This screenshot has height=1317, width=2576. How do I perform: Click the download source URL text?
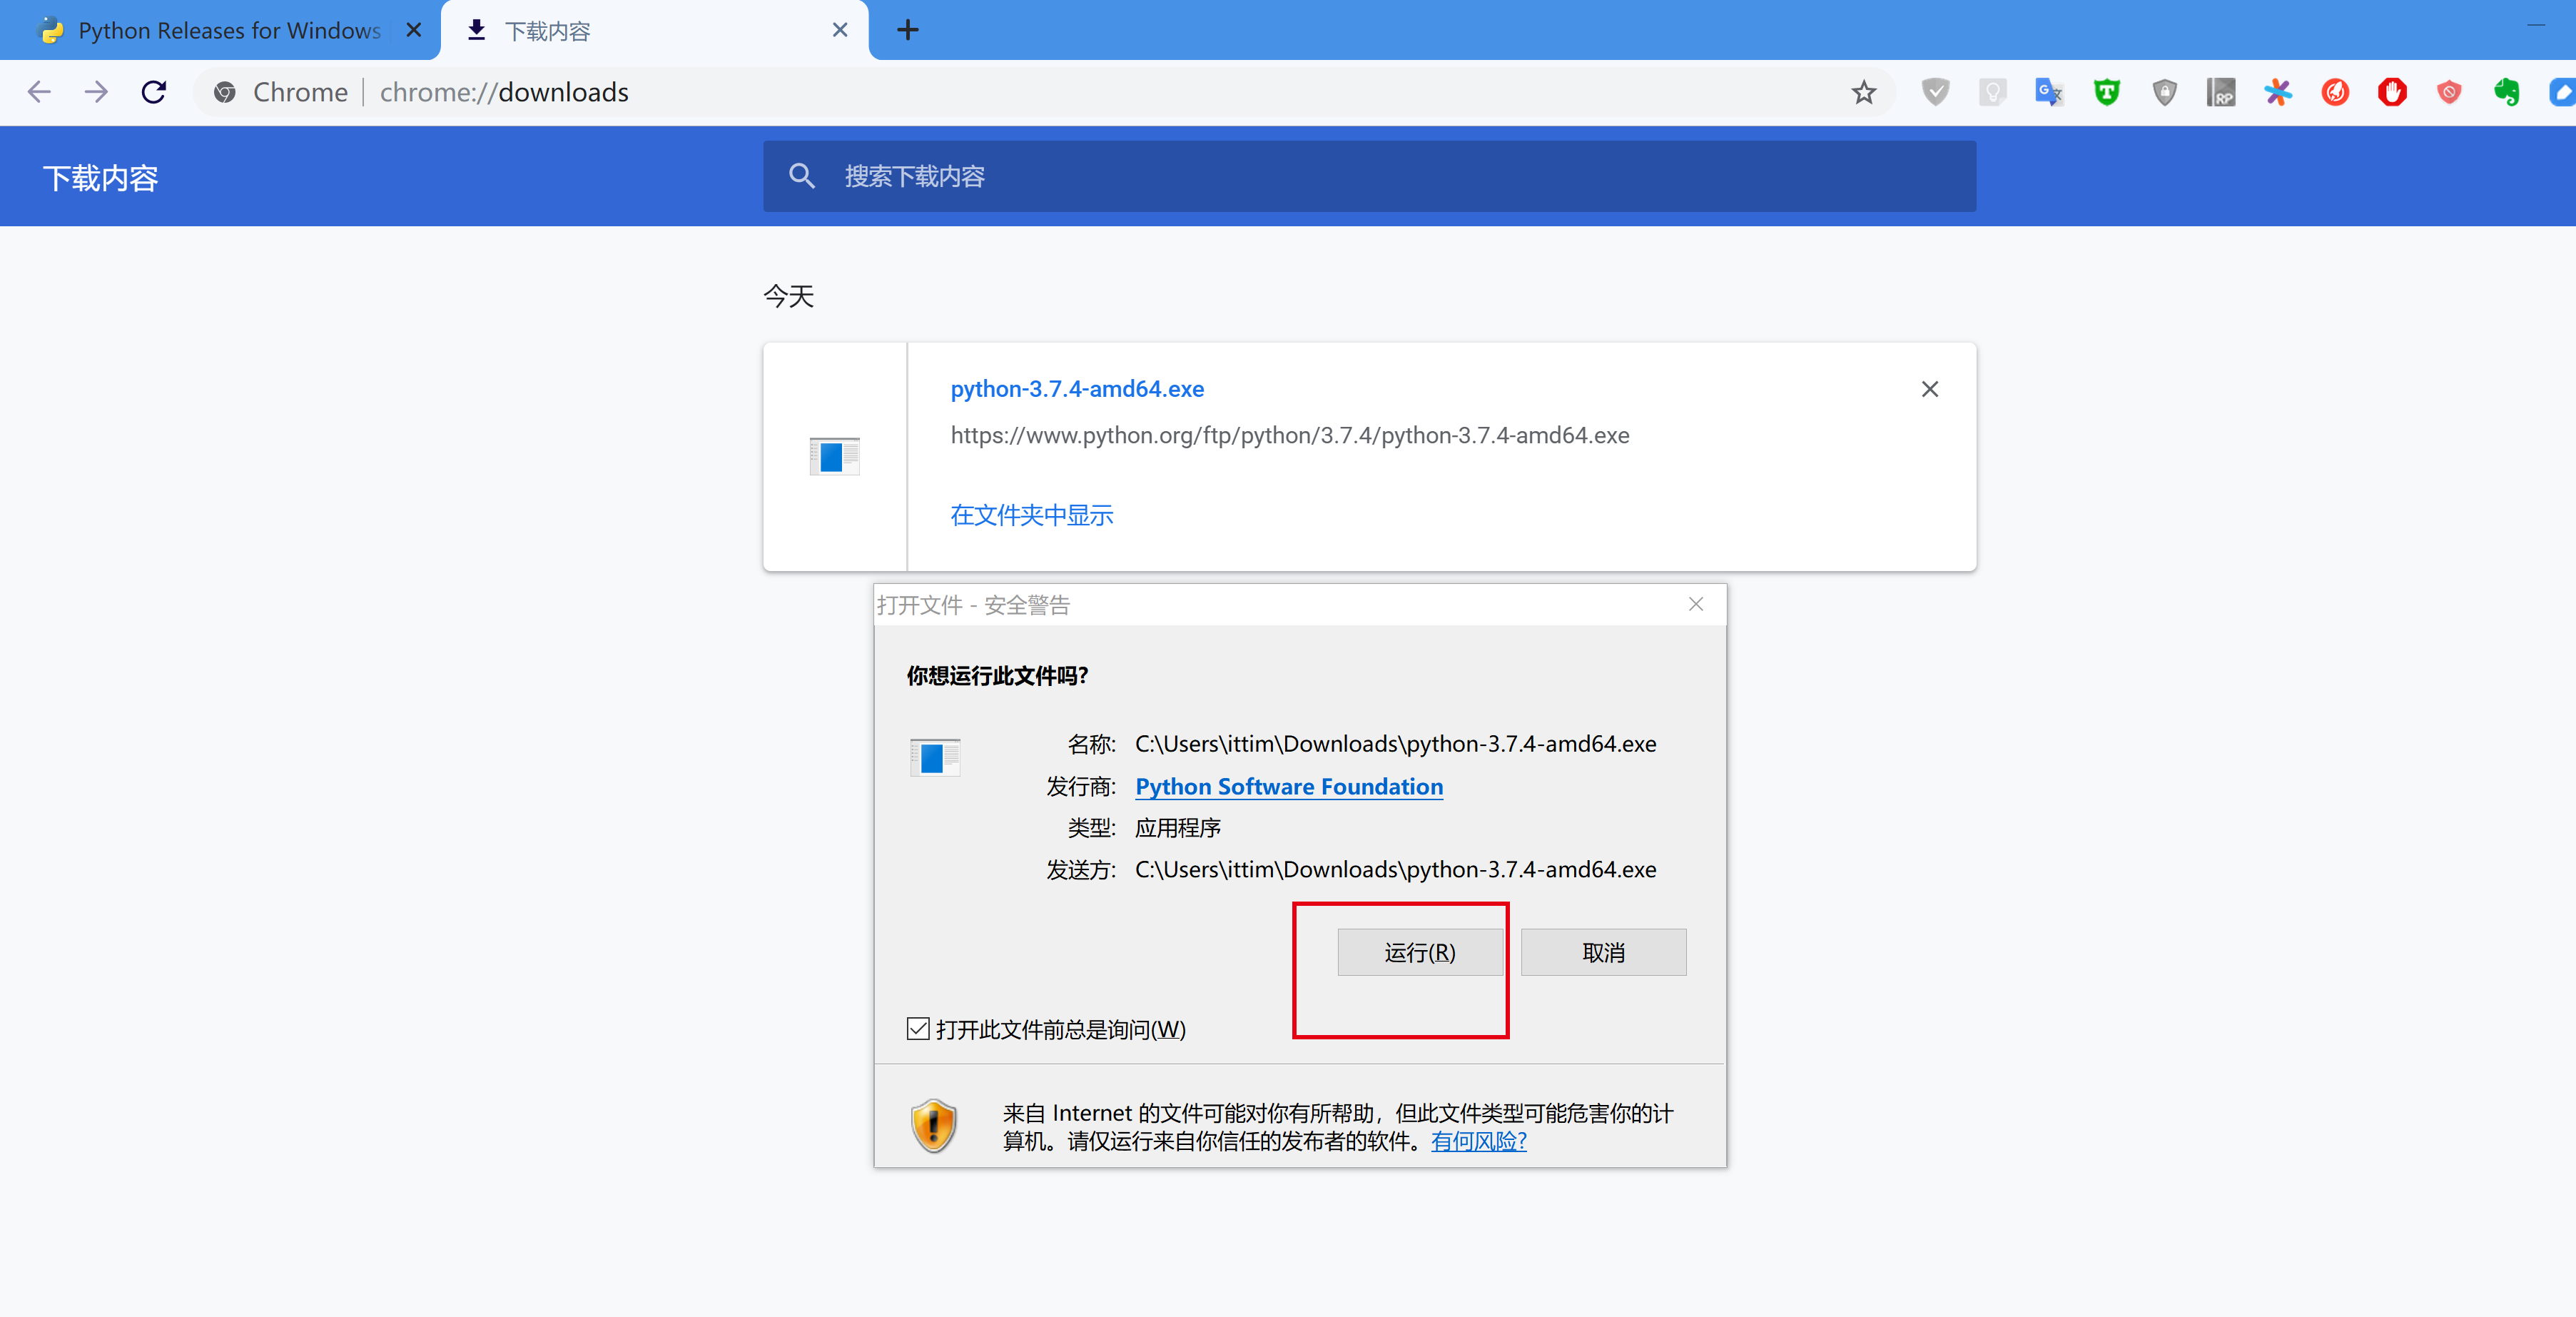coord(1290,436)
